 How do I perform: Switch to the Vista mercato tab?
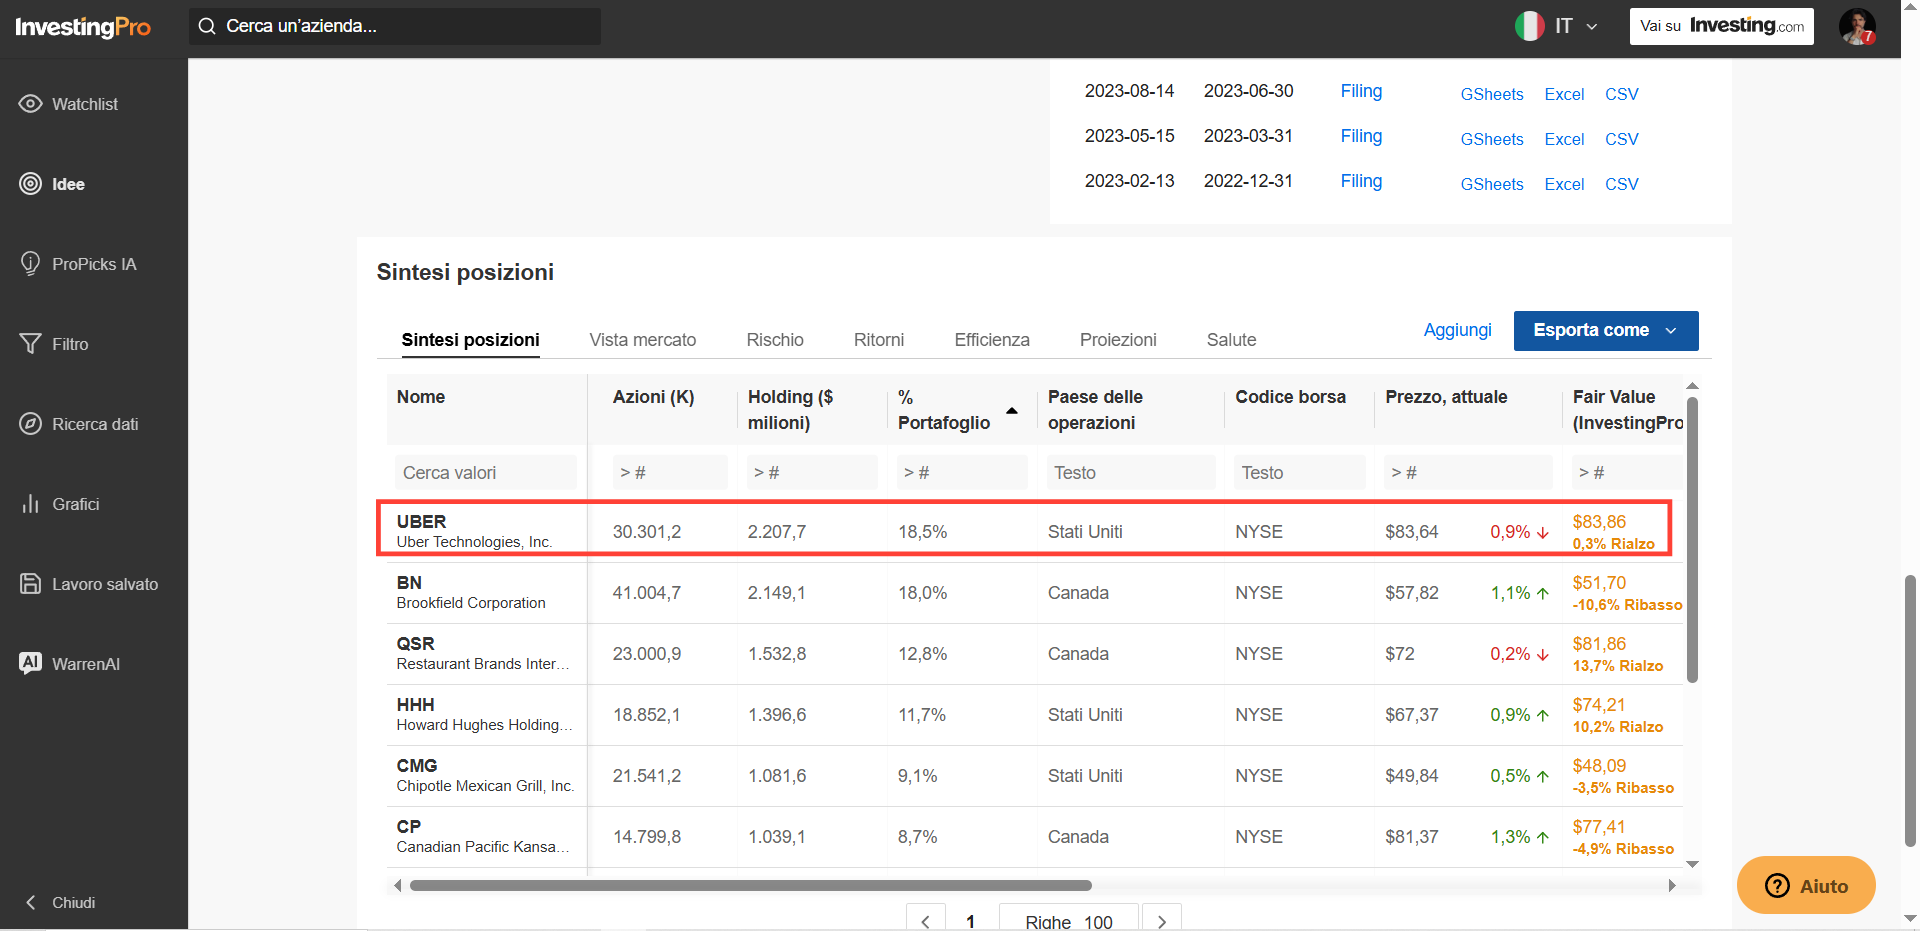pyautogui.click(x=643, y=340)
